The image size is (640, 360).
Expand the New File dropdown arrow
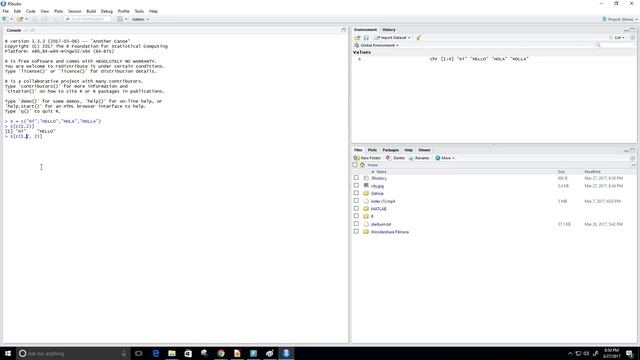11,19
